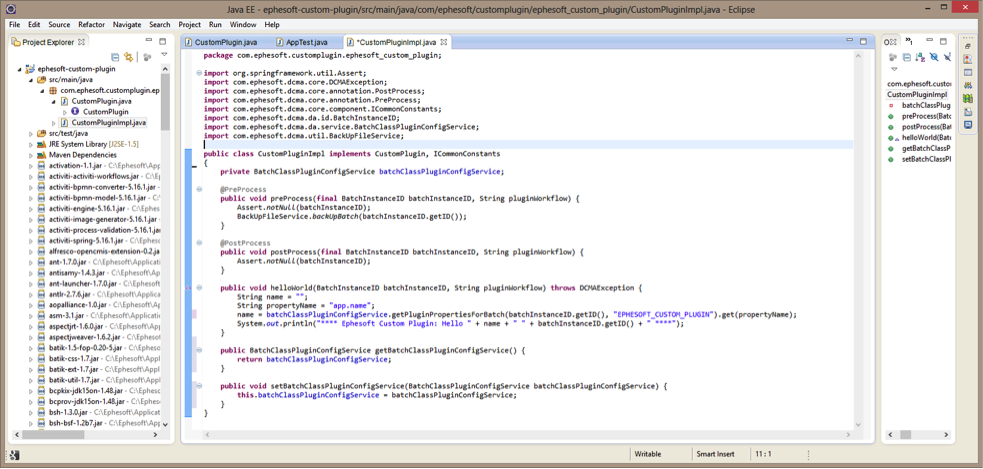Click CustomPlugin interface icon in tree
Image resolution: width=983 pixels, height=469 pixels.
(75, 112)
